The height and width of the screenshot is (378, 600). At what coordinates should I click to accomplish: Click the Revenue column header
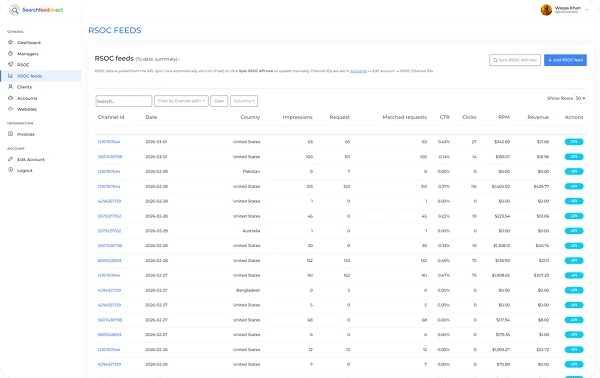(538, 117)
